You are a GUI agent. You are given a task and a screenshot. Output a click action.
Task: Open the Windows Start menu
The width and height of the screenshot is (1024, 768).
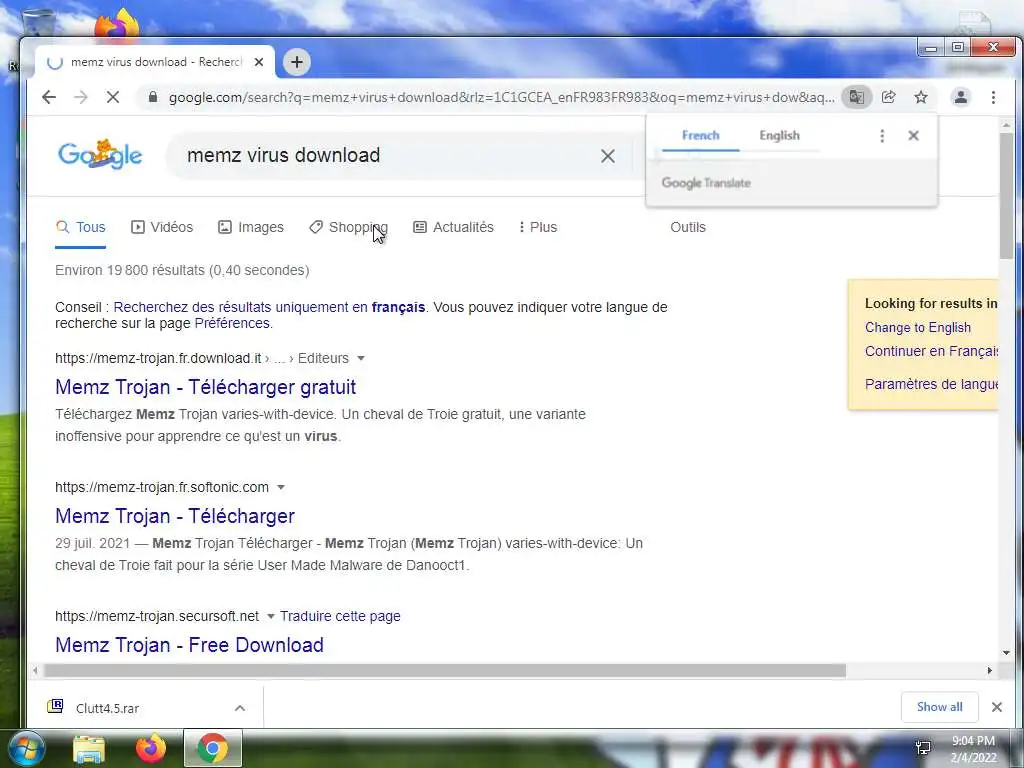(x=25, y=748)
